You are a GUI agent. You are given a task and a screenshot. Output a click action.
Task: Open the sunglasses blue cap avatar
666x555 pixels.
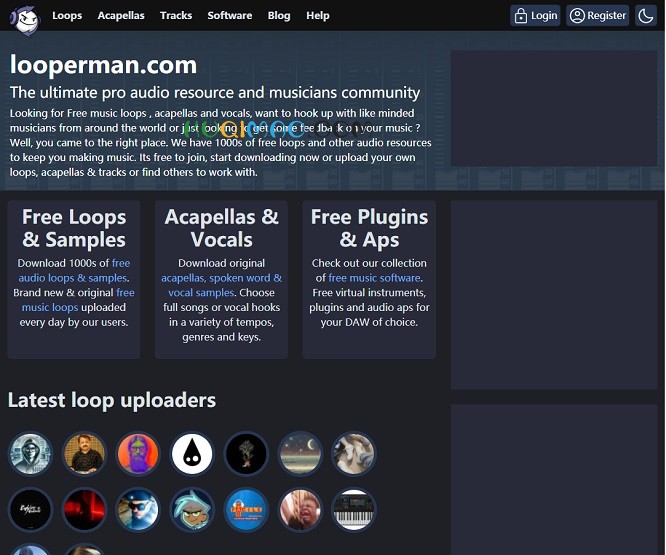click(x=138, y=509)
